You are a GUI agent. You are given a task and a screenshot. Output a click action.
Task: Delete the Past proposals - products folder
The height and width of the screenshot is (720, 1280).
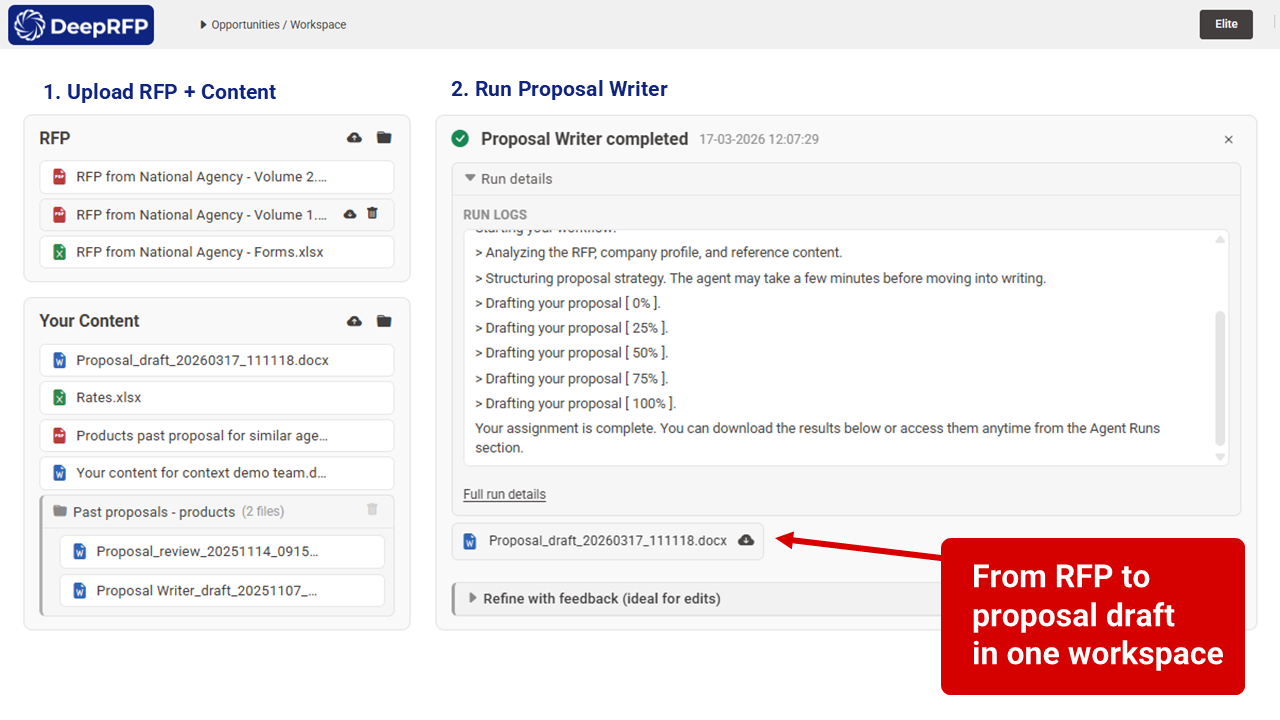coord(372,509)
